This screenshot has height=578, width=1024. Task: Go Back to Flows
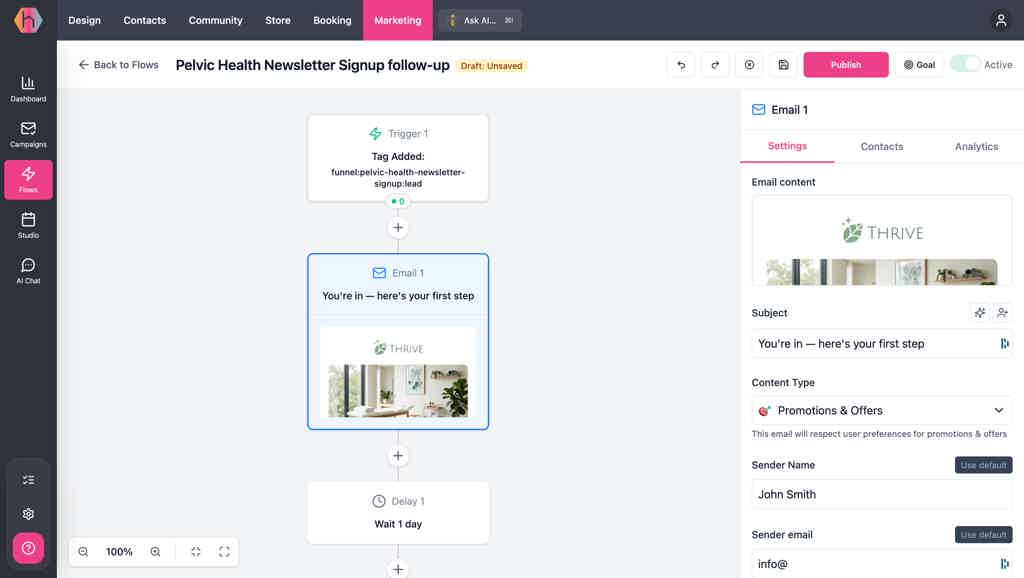tap(118, 65)
